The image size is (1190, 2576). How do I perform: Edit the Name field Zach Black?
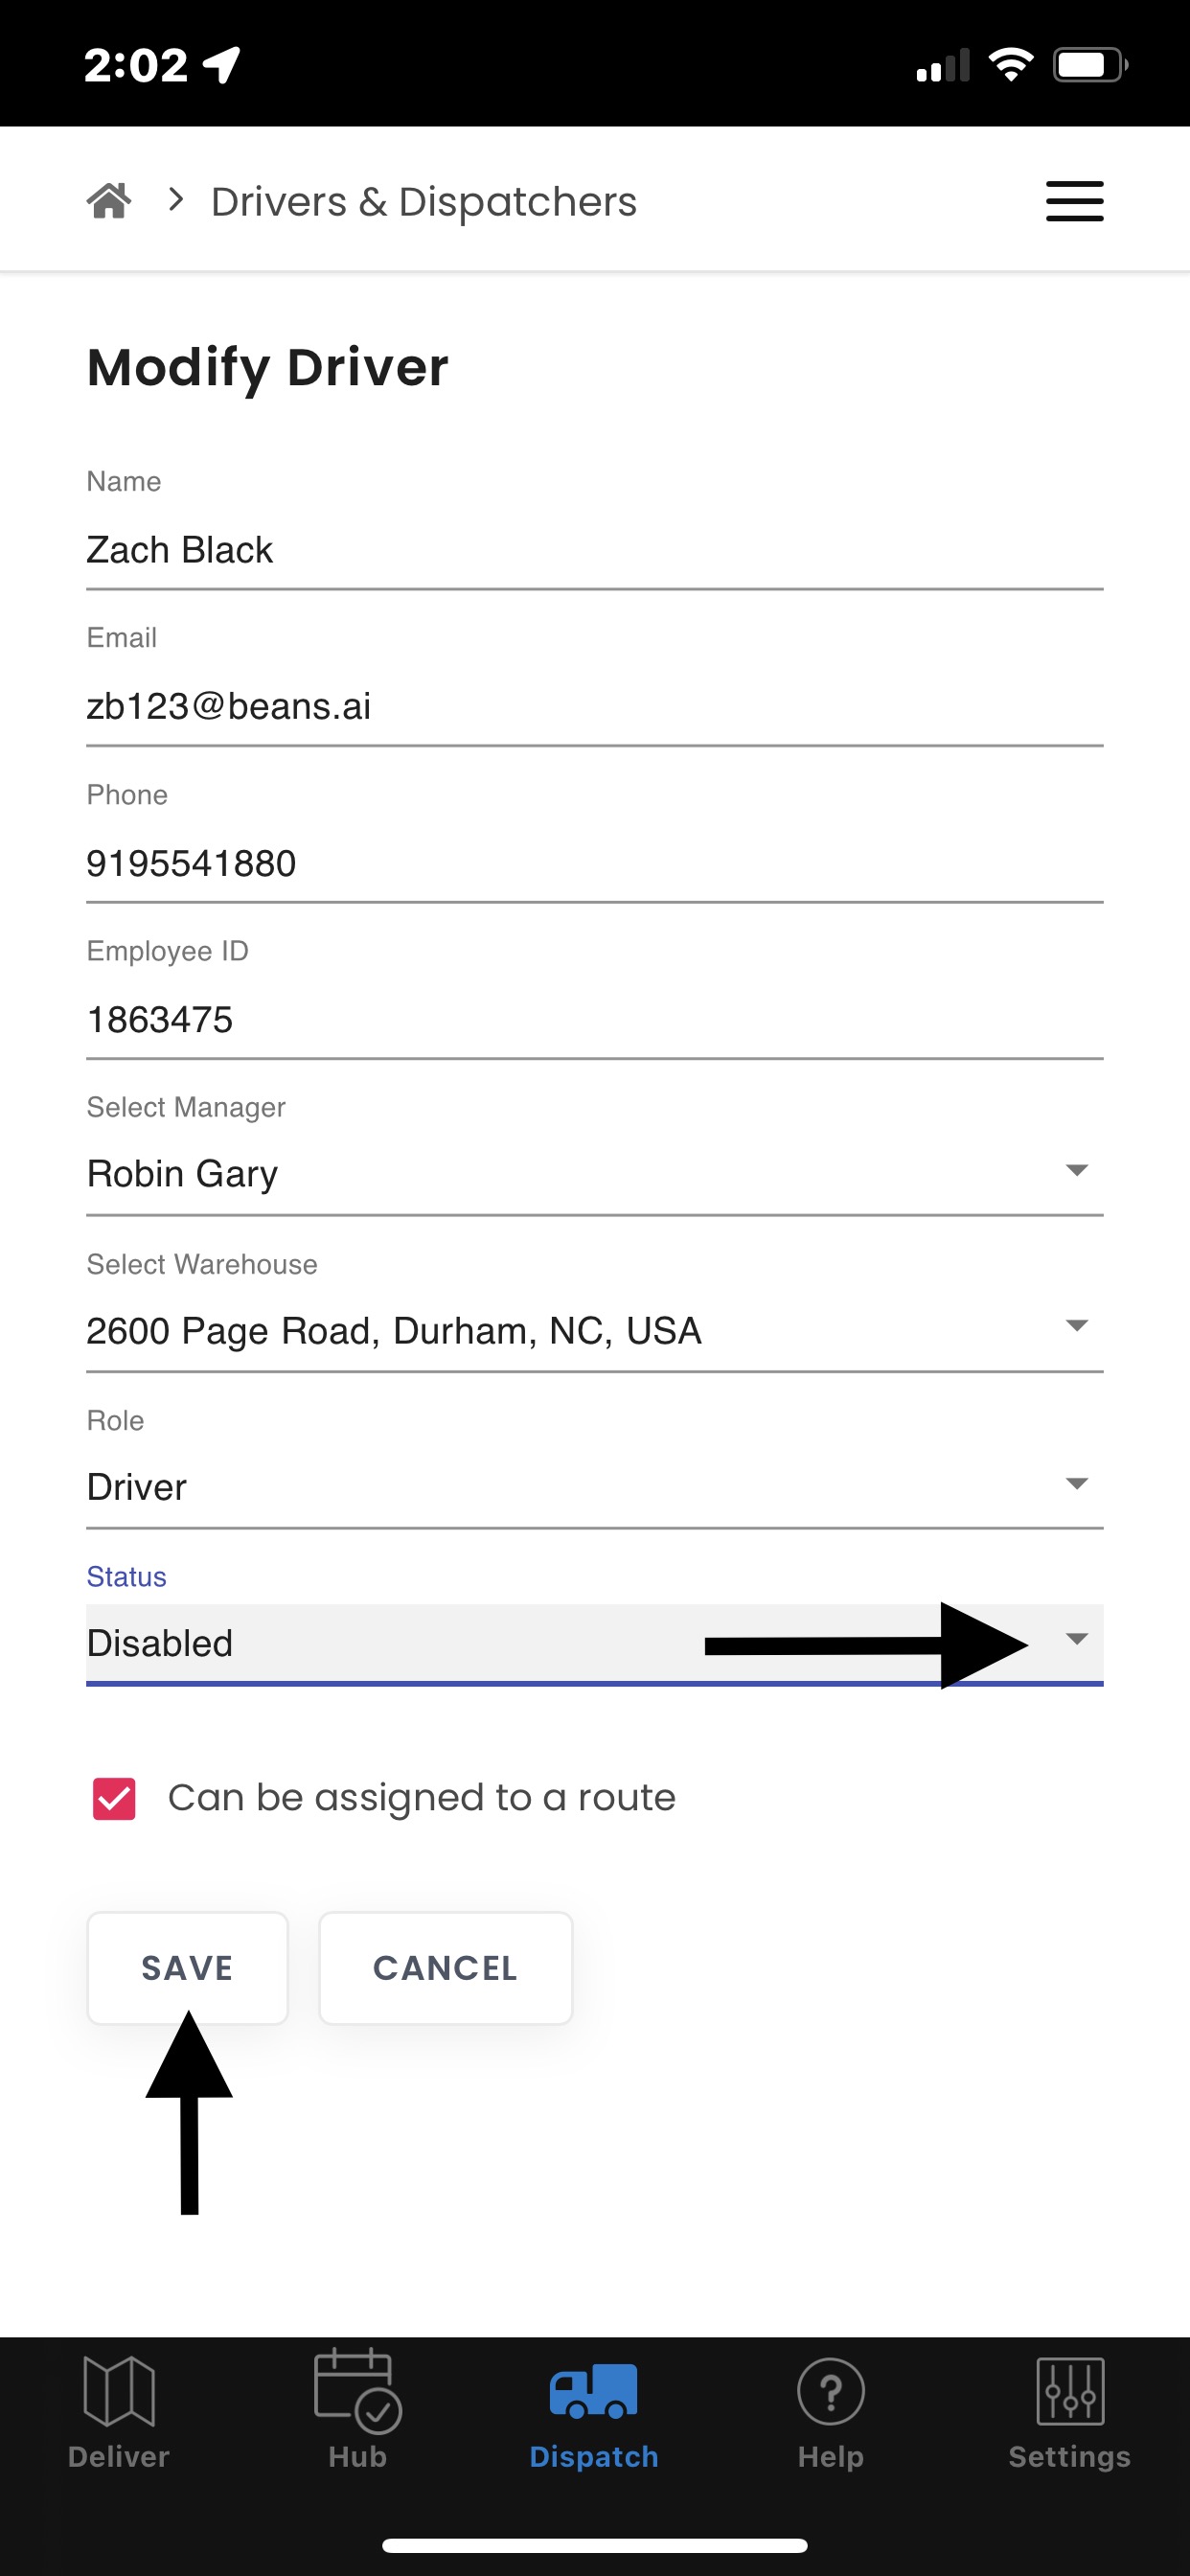pyautogui.click(x=595, y=549)
